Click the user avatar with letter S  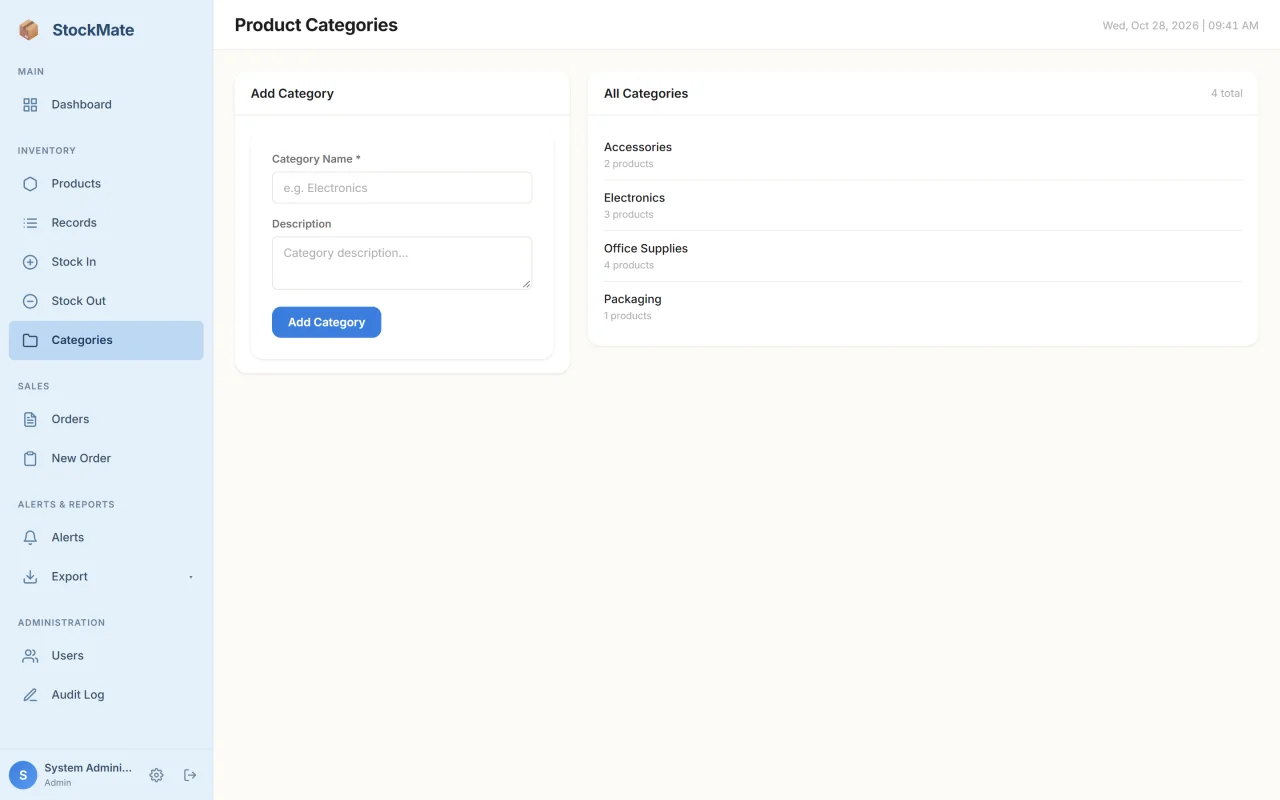[23, 775]
